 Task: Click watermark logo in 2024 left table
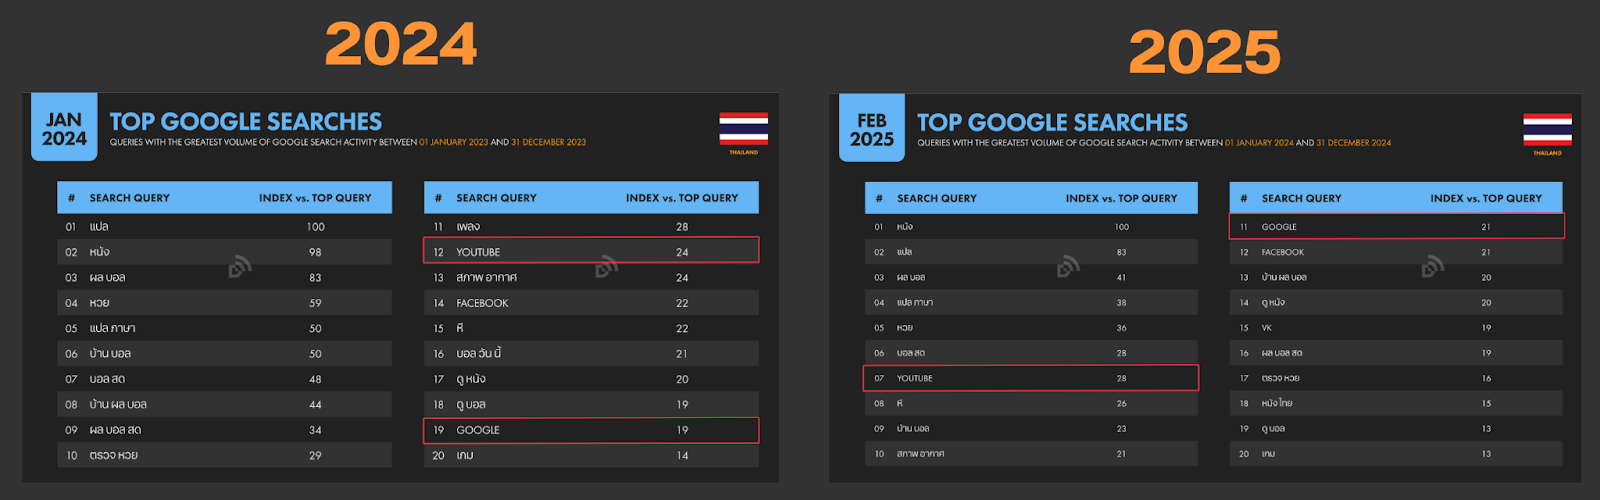[239, 266]
